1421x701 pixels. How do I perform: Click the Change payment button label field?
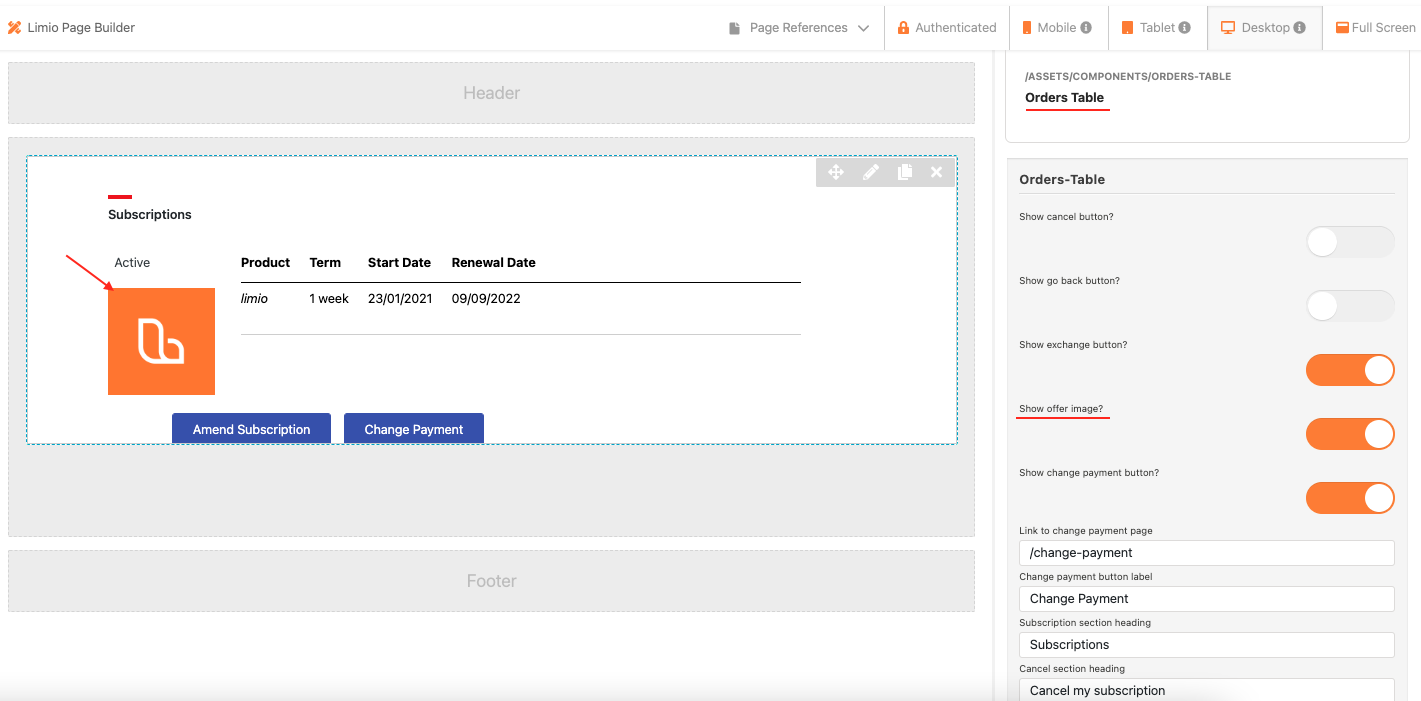click(1206, 598)
